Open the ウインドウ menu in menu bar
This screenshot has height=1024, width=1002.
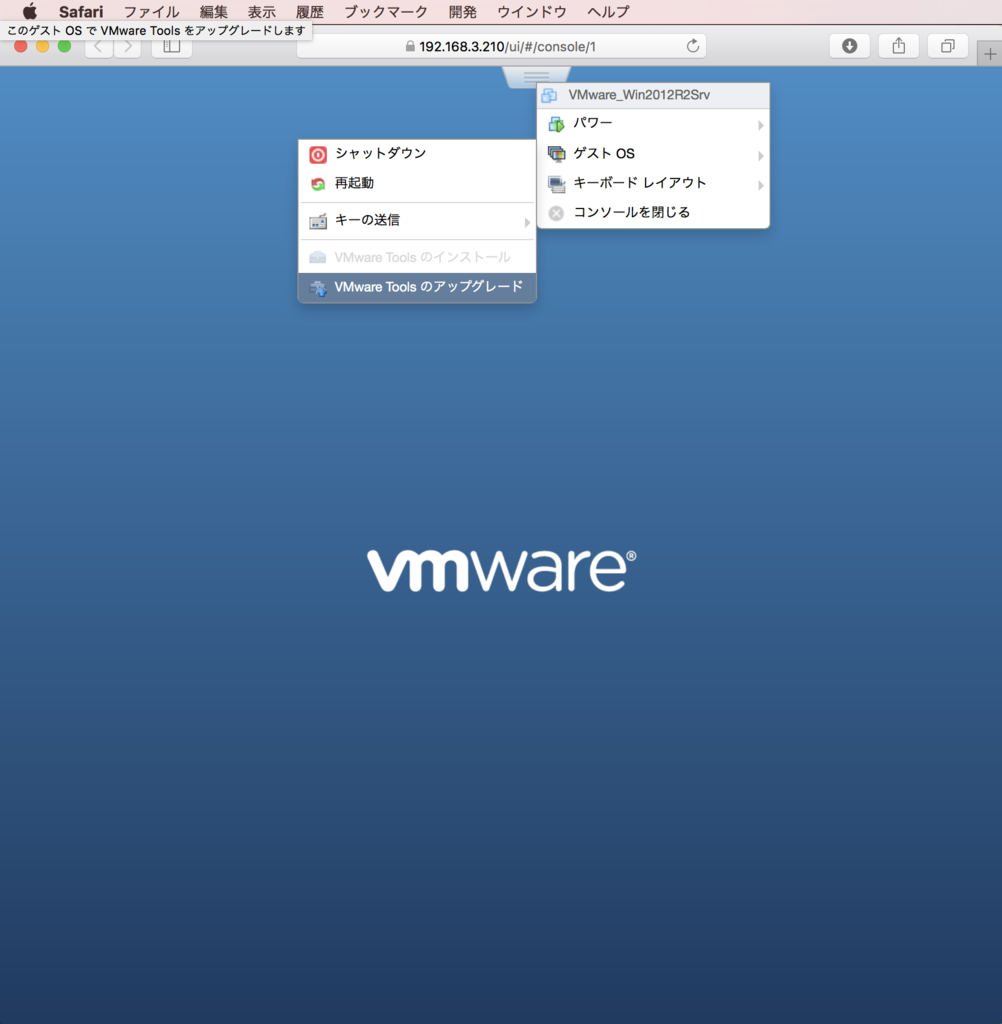(532, 12)
